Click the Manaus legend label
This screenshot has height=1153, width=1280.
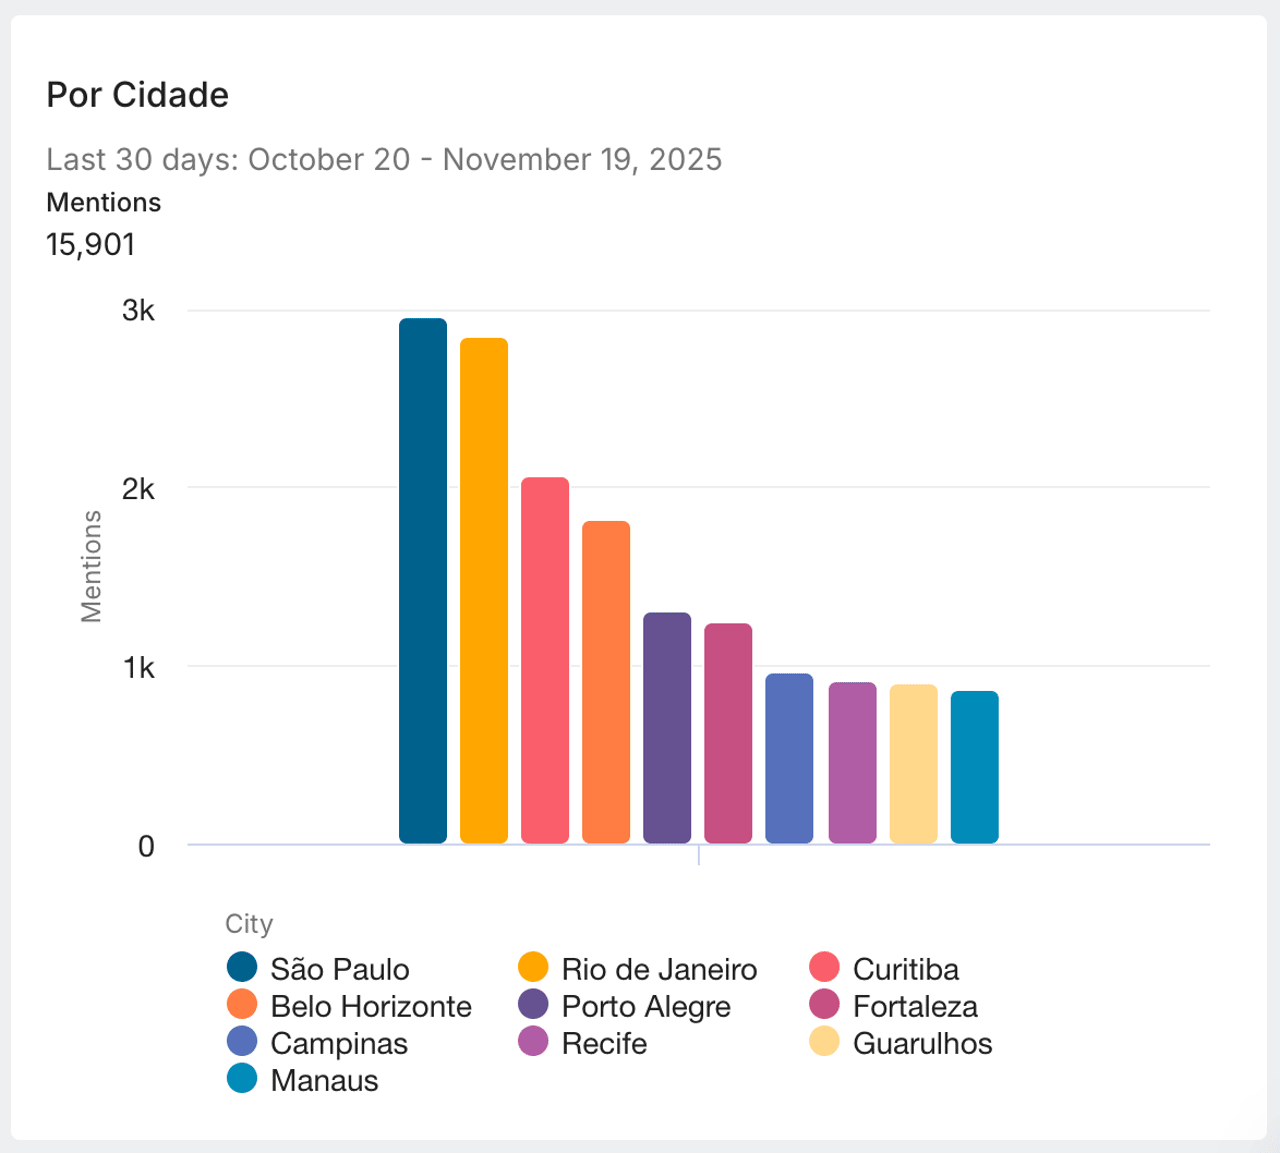click(x=324, y=1080)
